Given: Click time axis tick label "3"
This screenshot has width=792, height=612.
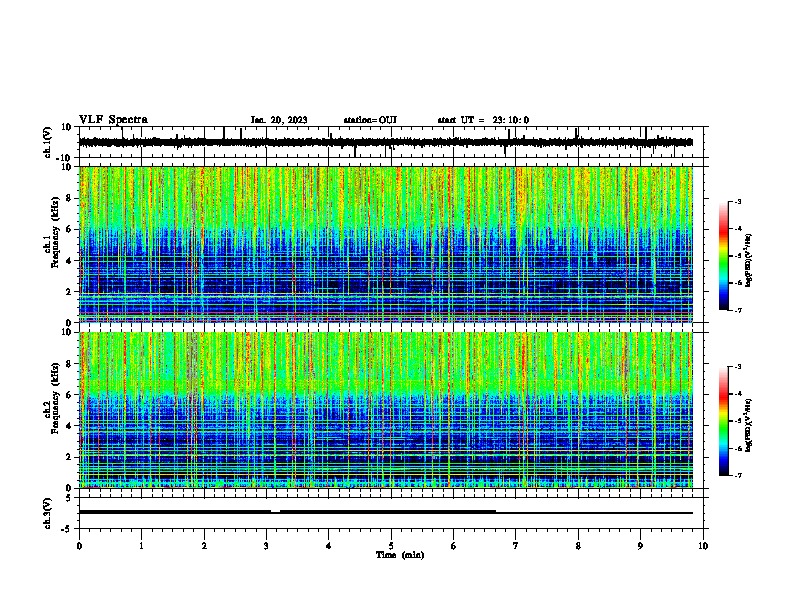Looking at the screenshot, I should coord(266,546).
